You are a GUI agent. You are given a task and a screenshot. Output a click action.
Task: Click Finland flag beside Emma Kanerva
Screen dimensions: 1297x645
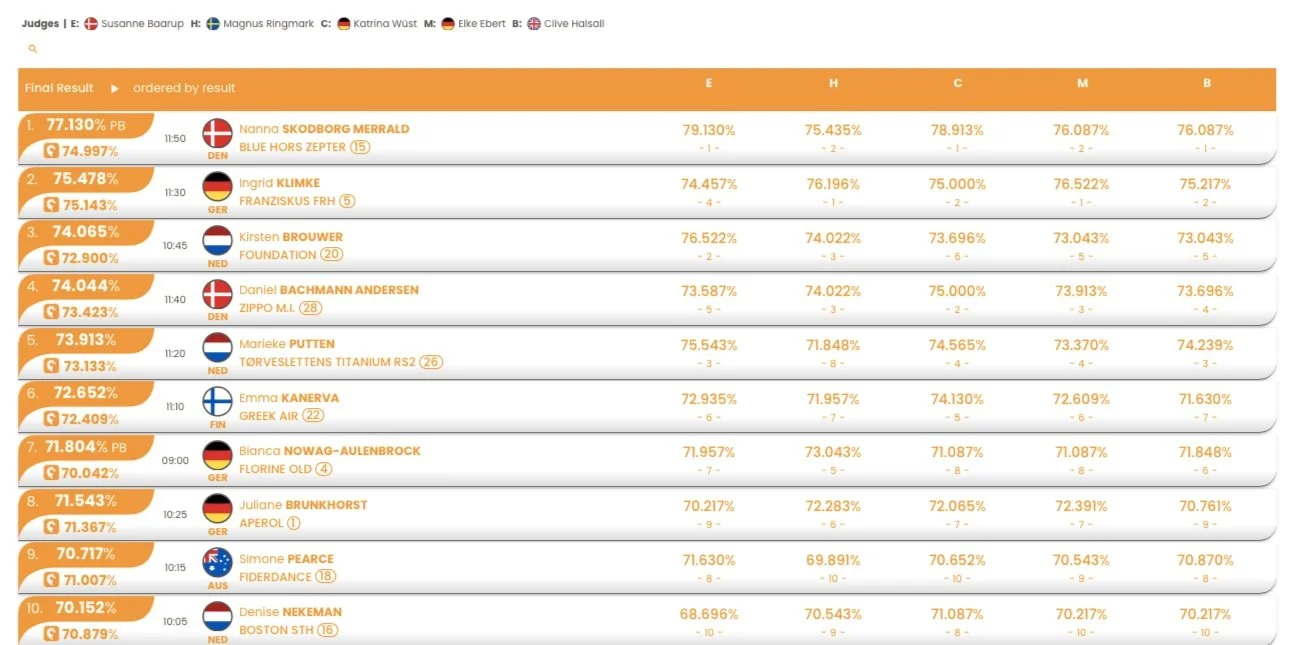(x=217, y=402)
